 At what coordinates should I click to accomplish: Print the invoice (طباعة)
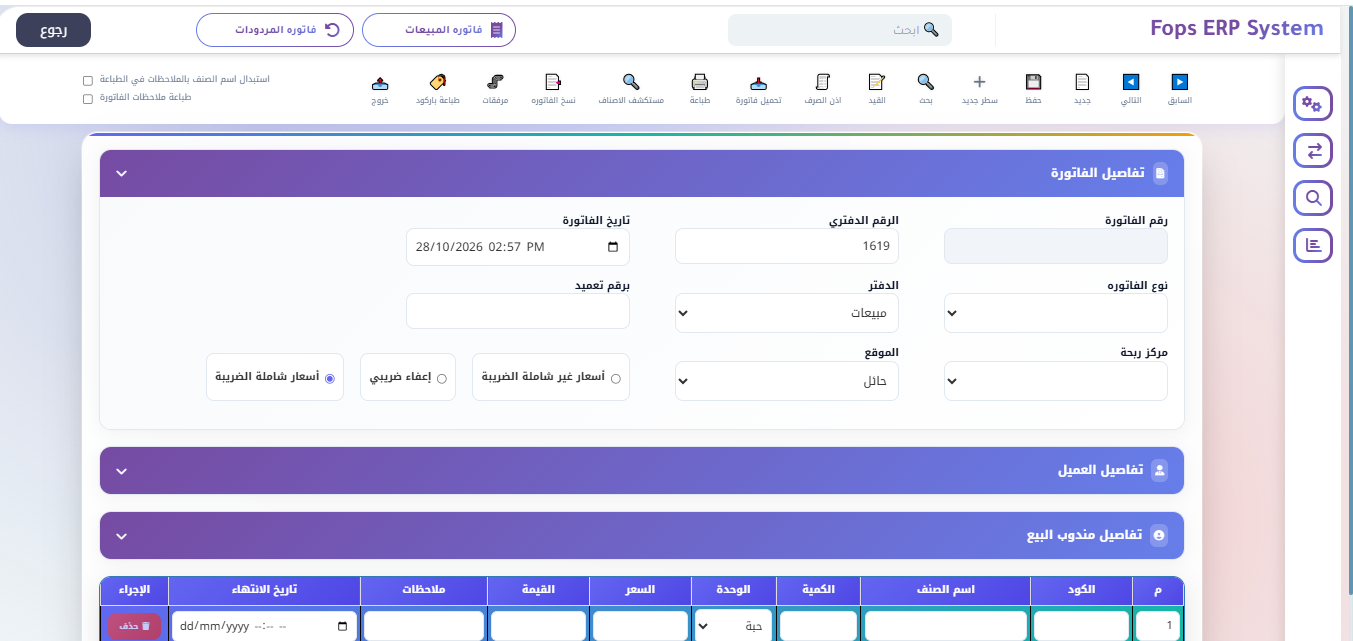700,89
